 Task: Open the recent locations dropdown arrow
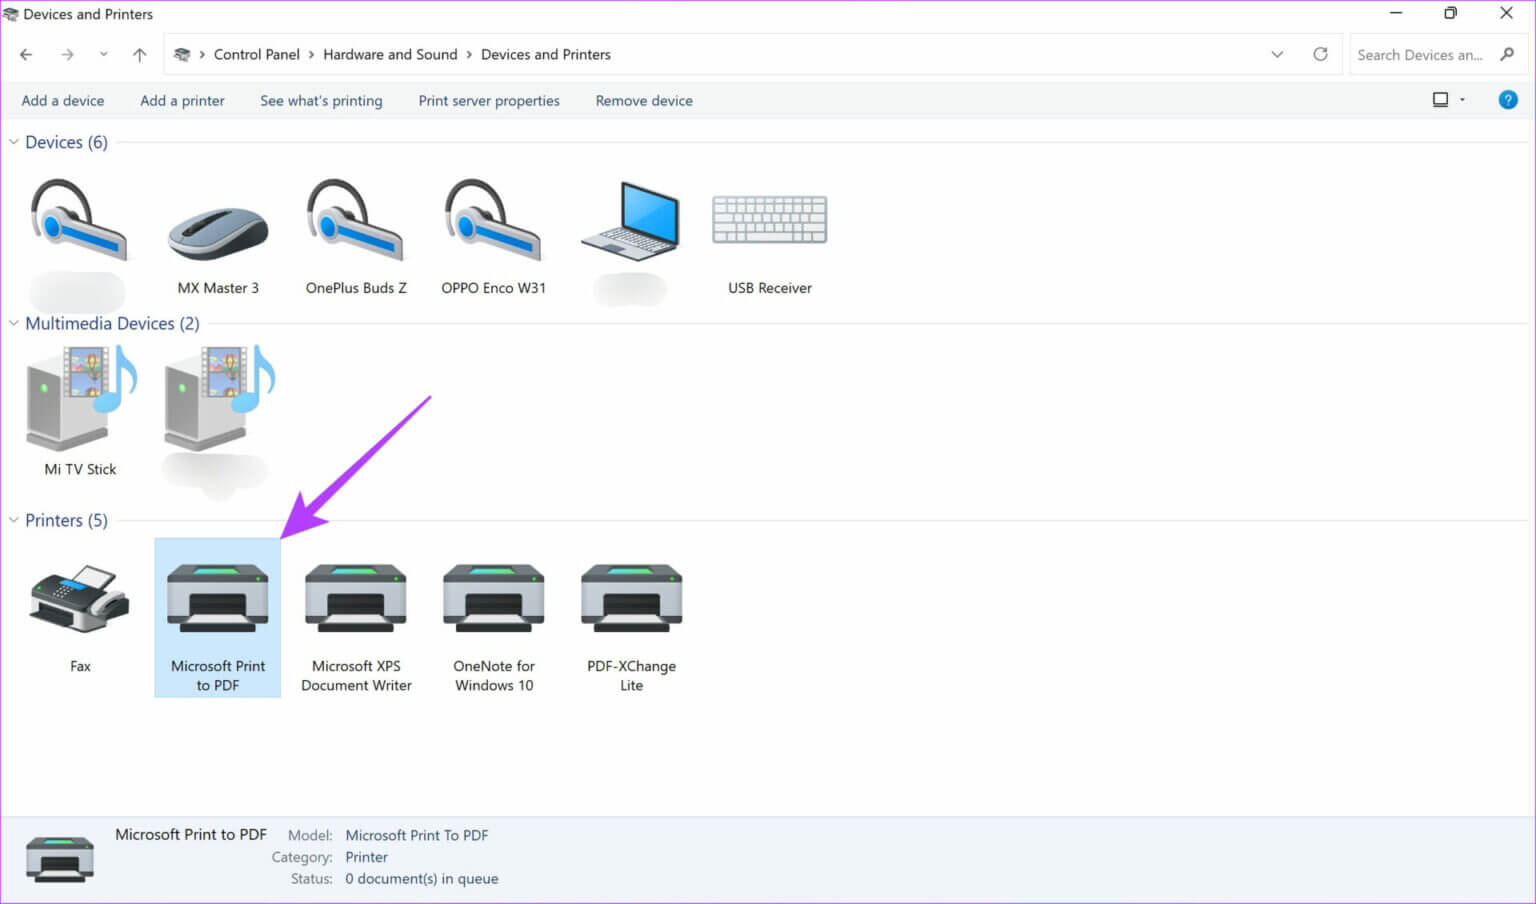coord(103,54)
